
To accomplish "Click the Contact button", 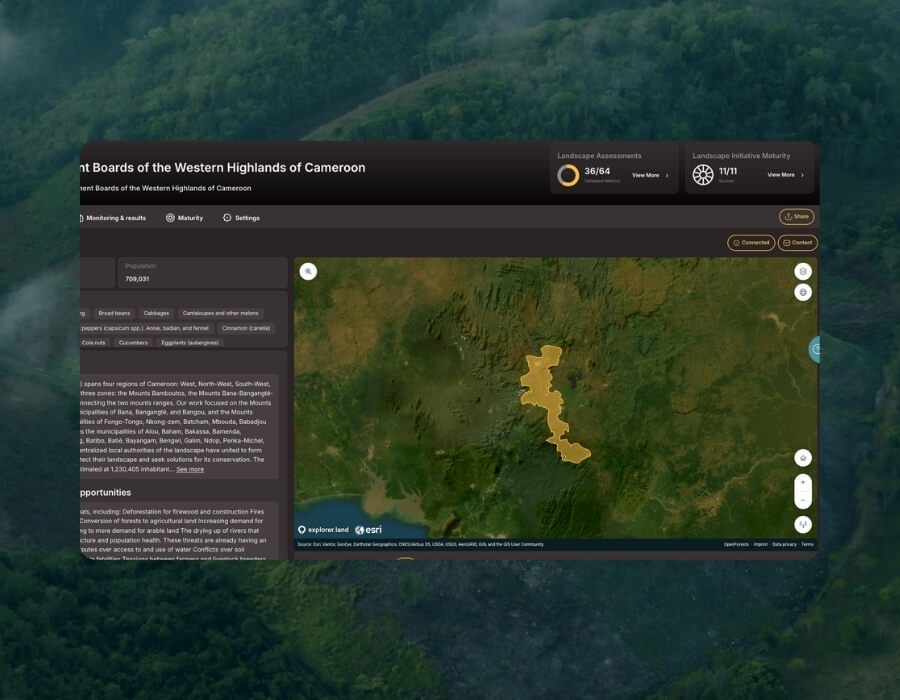I will pyautogui.click(x=797, y=243).
